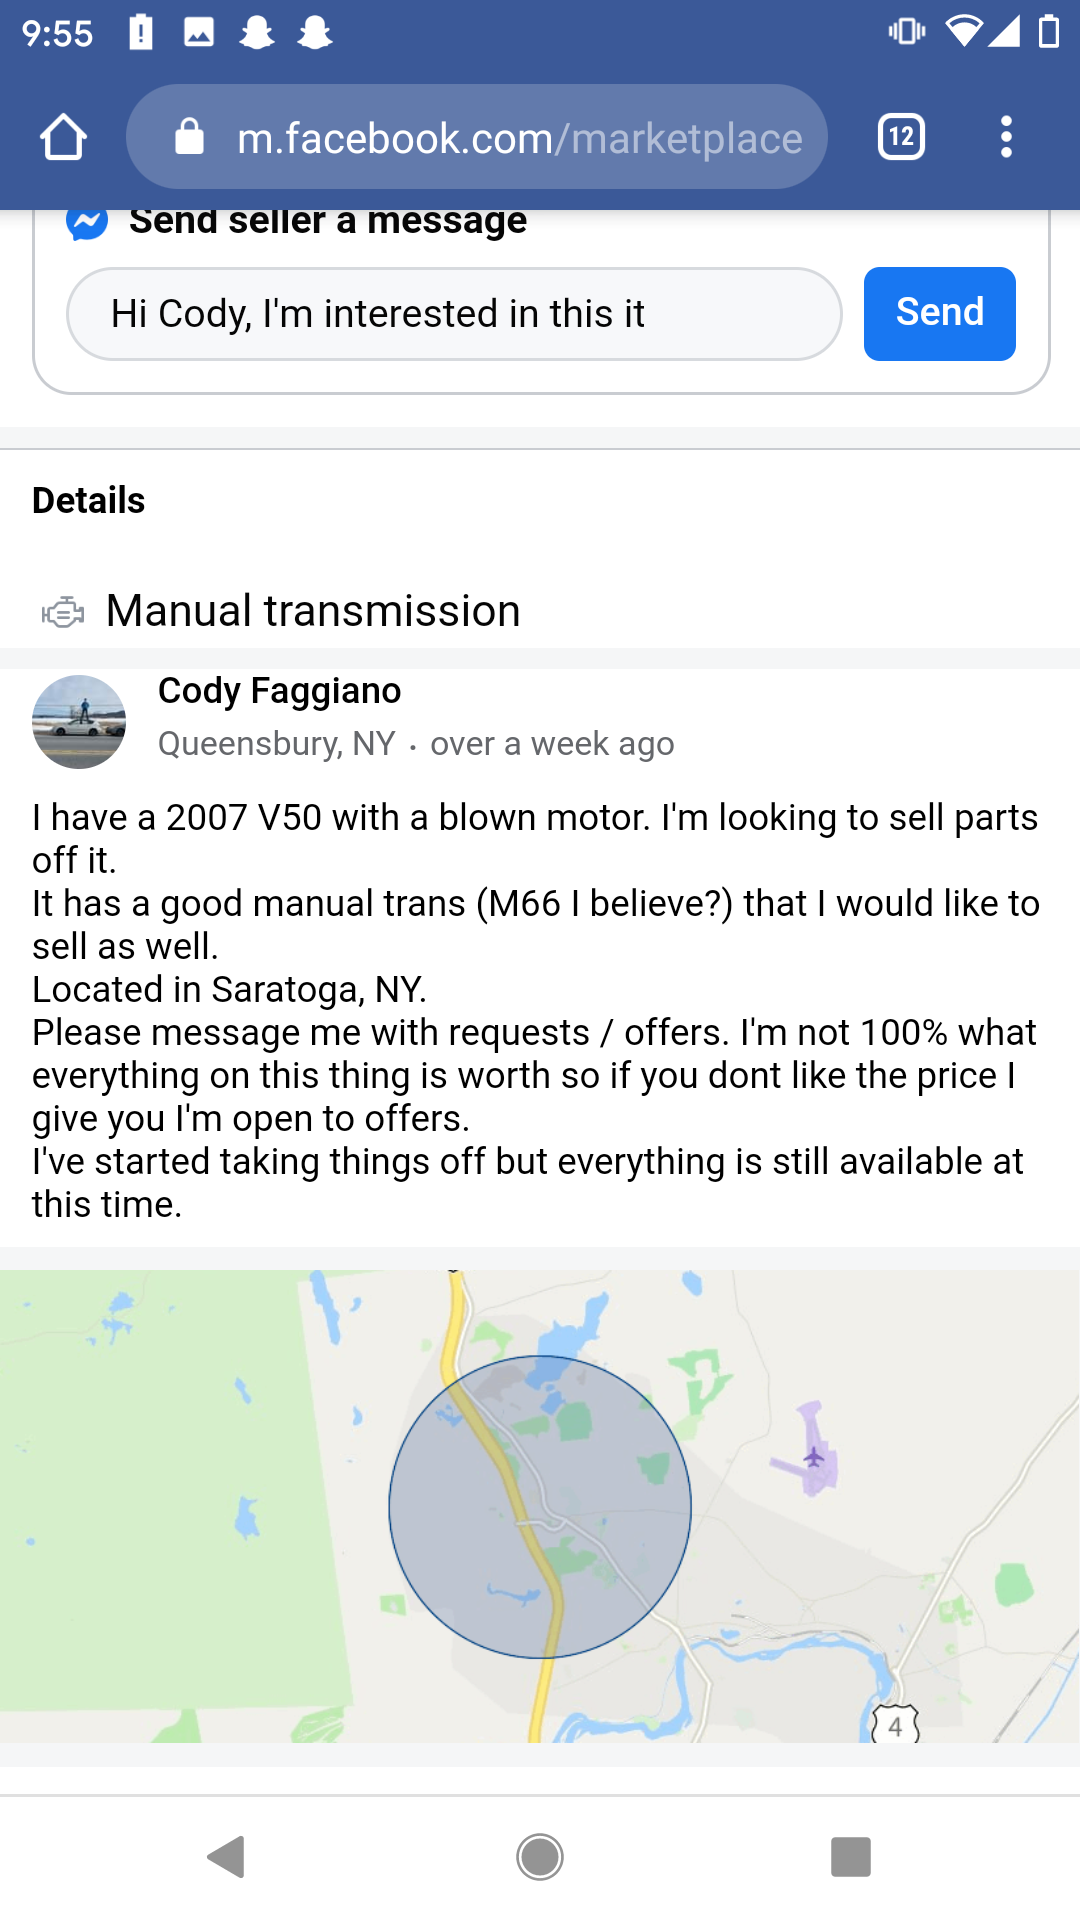The height and width of the screenshot is (1920, 1080).
Task: Open Cody Faggiano's profile picture
Action: pos(79,722)
